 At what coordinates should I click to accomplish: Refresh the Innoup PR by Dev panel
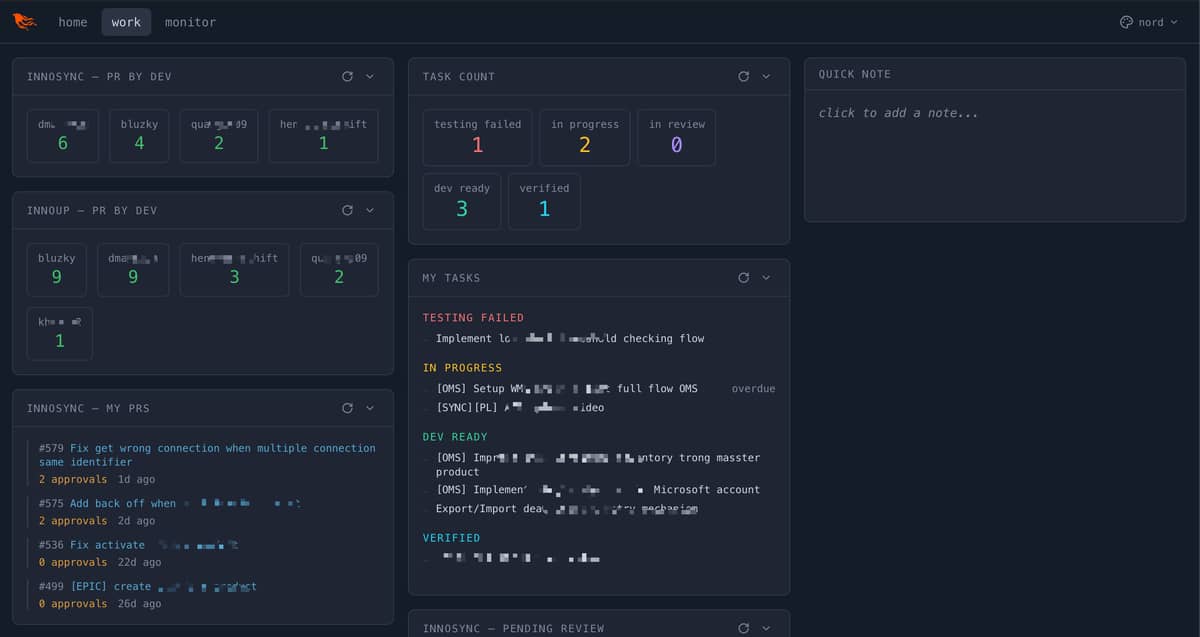point(347,210)
